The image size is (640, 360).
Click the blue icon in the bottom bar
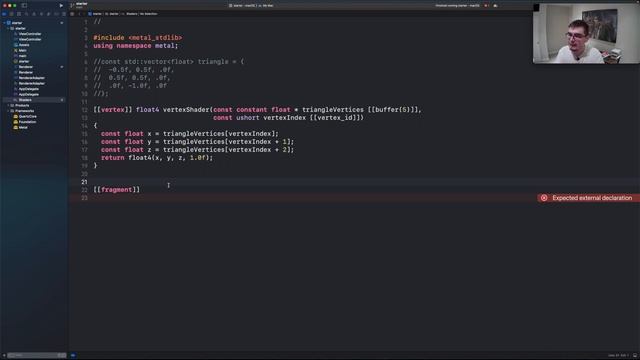point(73,356)
